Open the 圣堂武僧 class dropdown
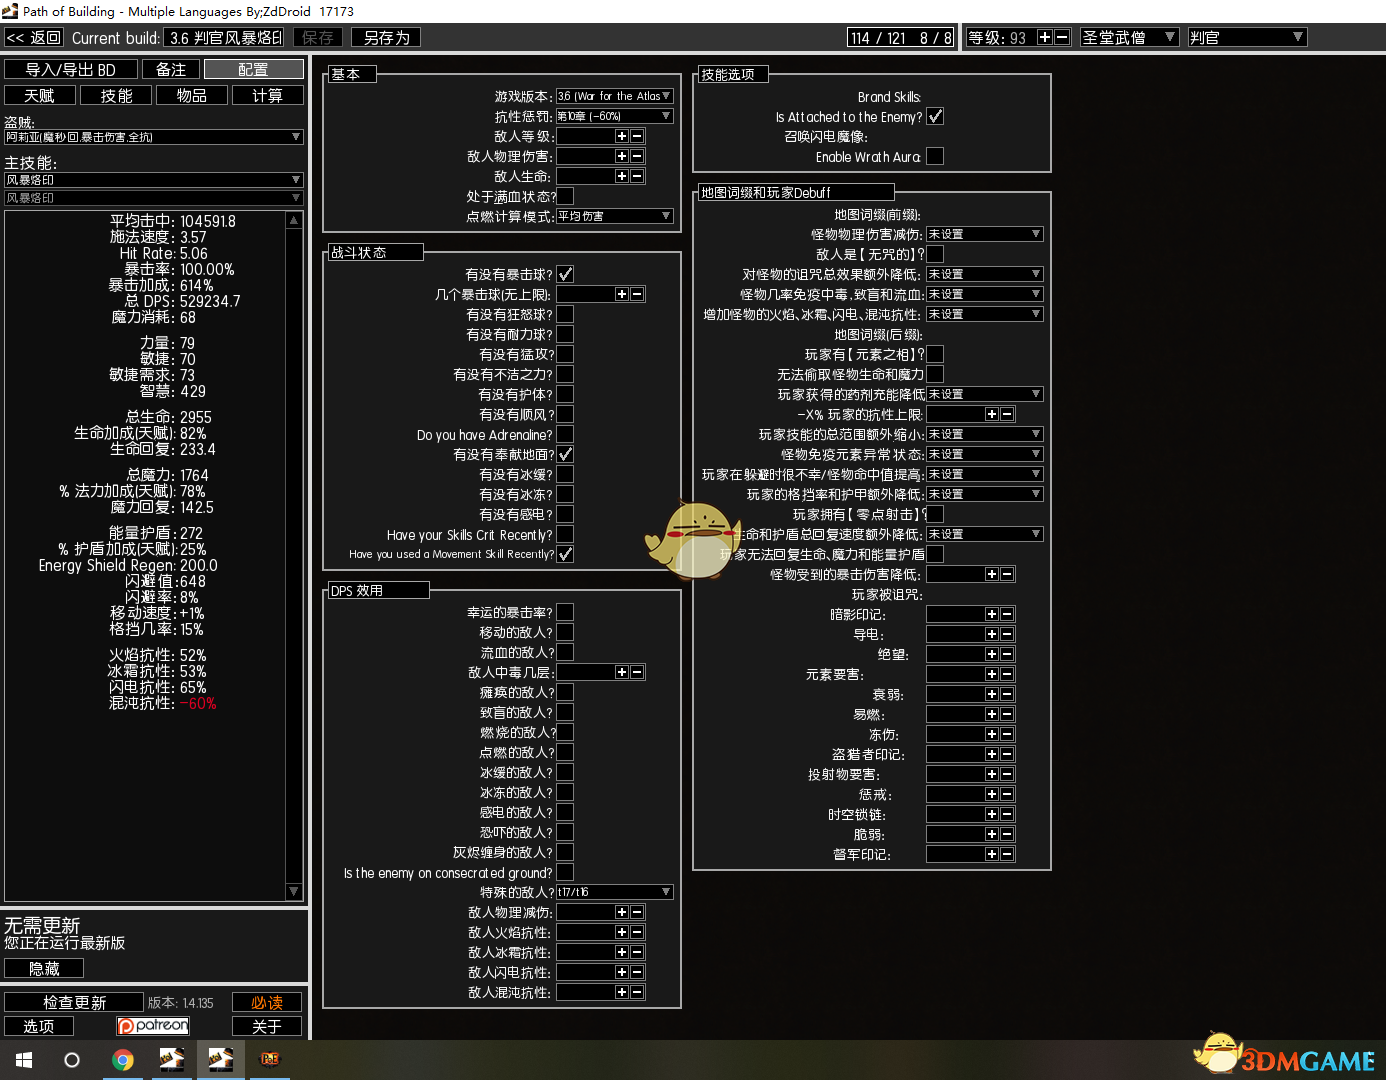Image resolution: width=1386 pixels, height=1080 pixels. [x=1129, y=37]
